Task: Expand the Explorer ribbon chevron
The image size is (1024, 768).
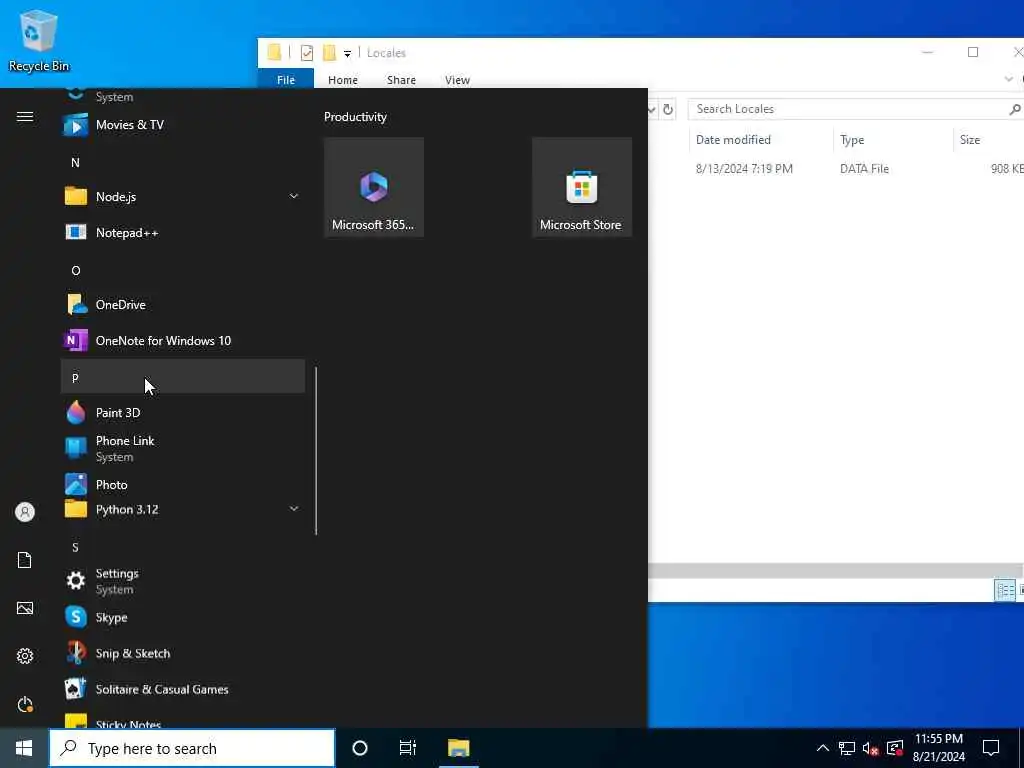Action: pos(1008,80)
